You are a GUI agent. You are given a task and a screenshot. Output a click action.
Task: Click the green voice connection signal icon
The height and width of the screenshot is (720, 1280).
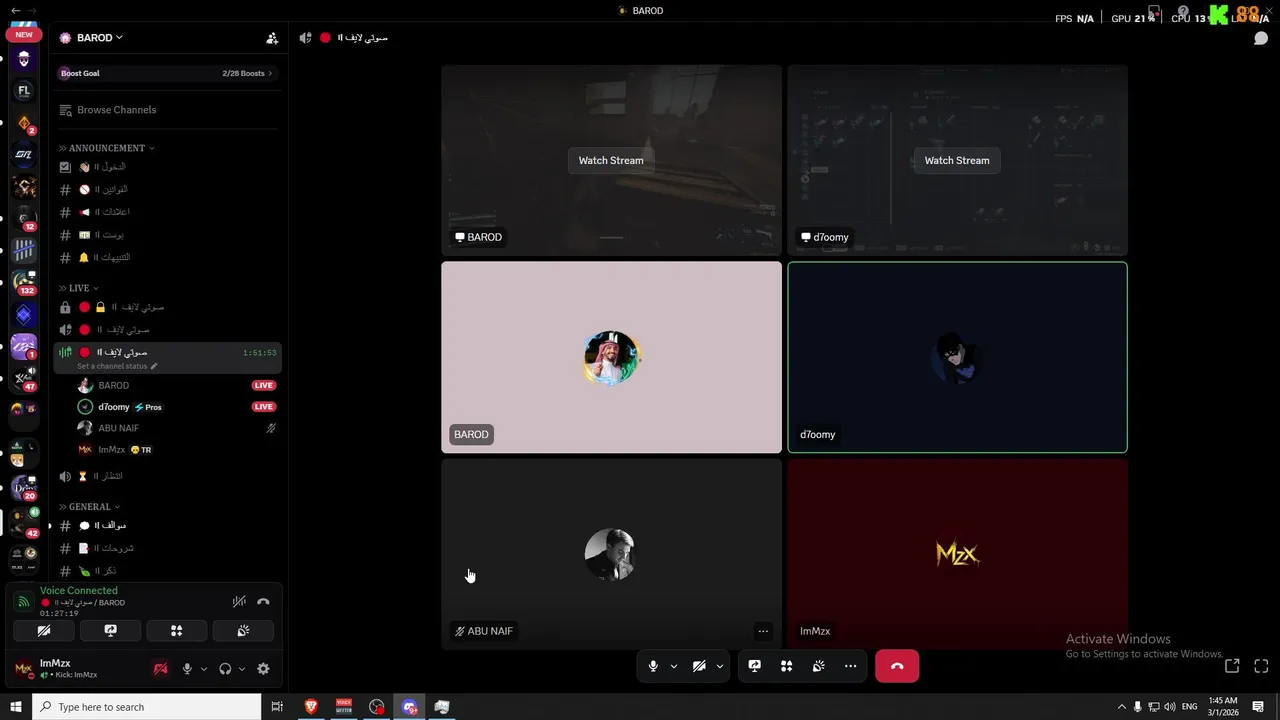point(24,601)
